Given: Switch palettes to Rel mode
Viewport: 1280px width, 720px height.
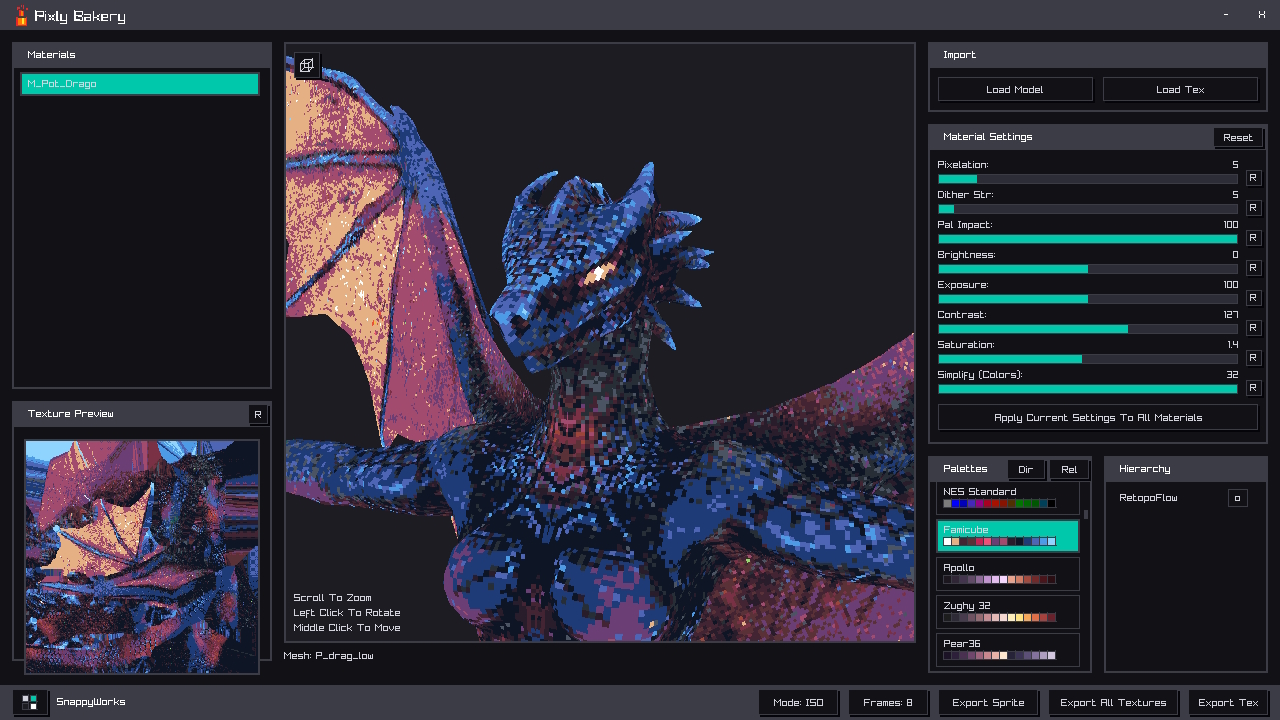Looking at the screenshot, I should (x=1069, y=470).
